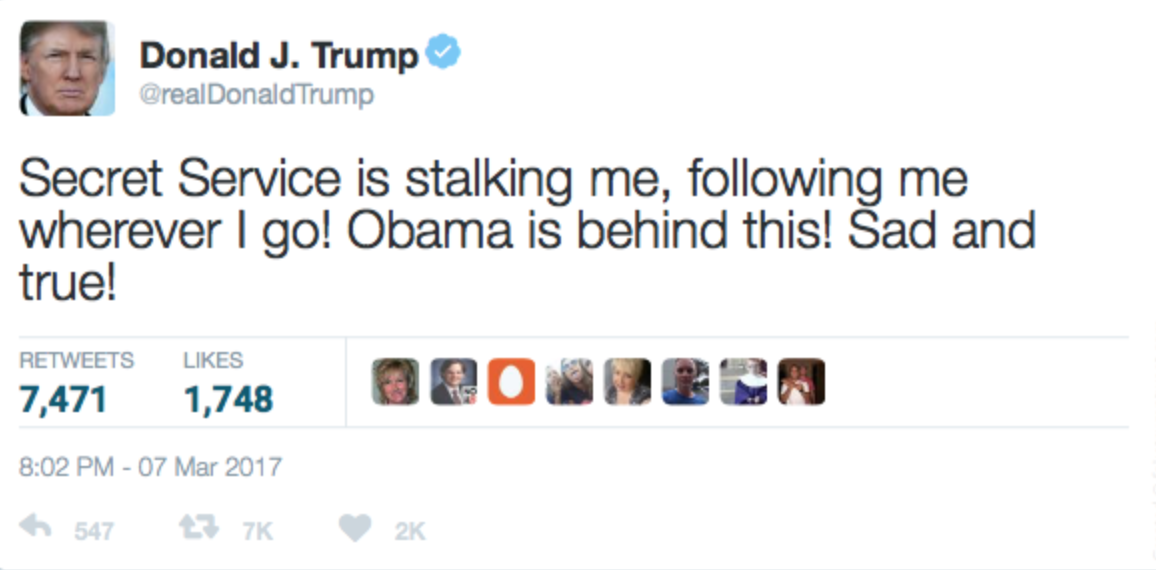Open the orange egg avatar profile
Image resolution: width=1156 pixels, height=570 pixels.
tap(511, 381)
